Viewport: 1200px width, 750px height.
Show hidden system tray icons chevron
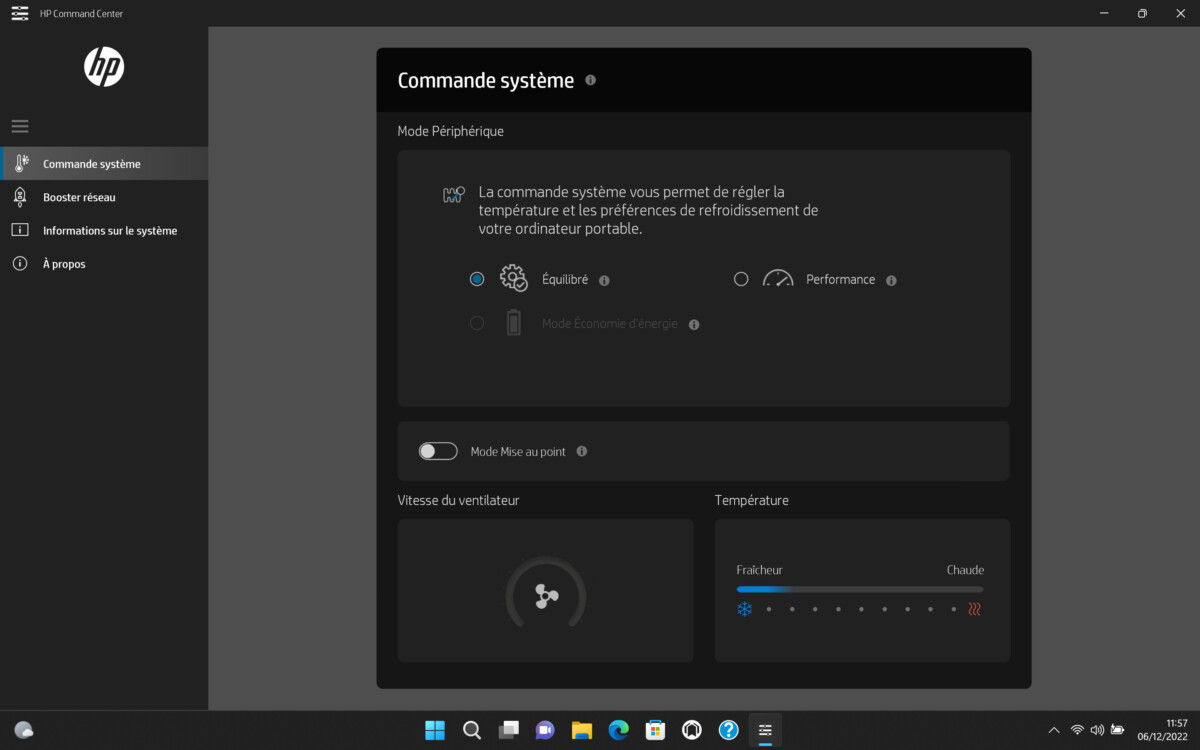(x=1053, y=730)
